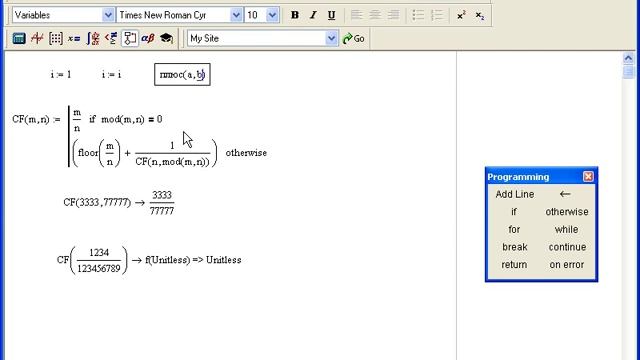Click the i := i expression
The height and width of the screenshot is (360, 640).
pos(111,75)
